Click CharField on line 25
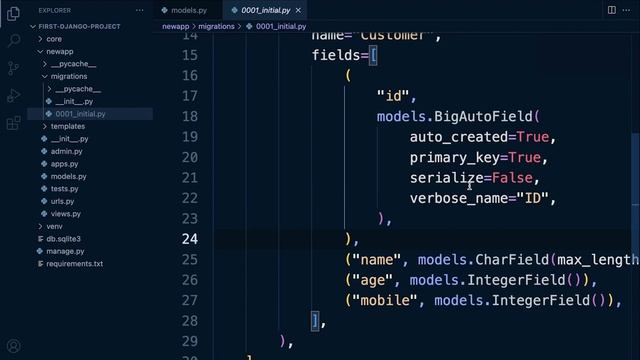This screenshot has height=360, width=640. pos(512,260)
